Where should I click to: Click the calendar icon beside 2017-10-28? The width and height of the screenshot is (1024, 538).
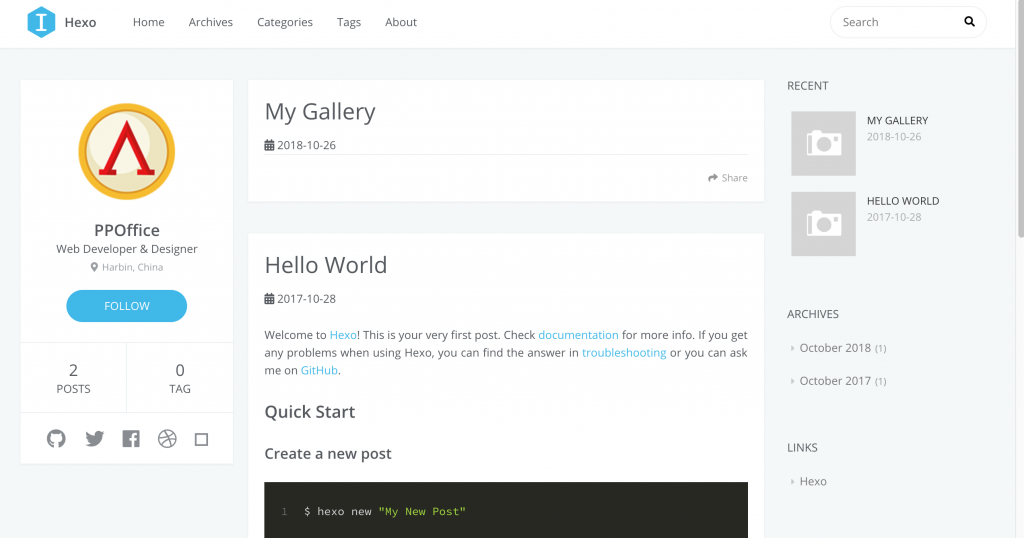click(x=269, y=298)
